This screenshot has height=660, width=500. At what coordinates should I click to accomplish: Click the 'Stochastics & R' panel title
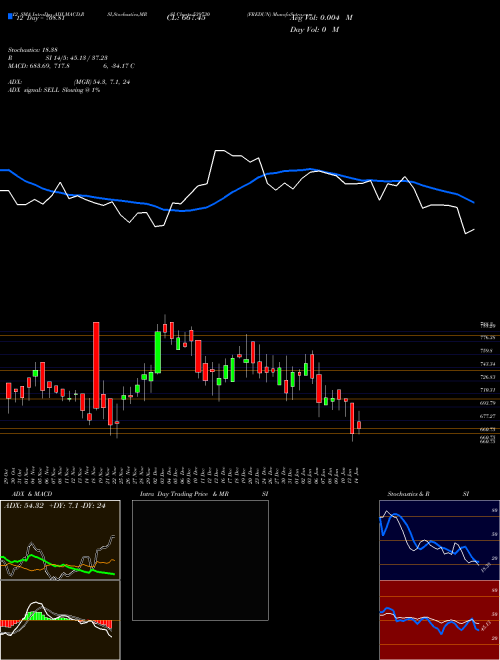point(408,494)
